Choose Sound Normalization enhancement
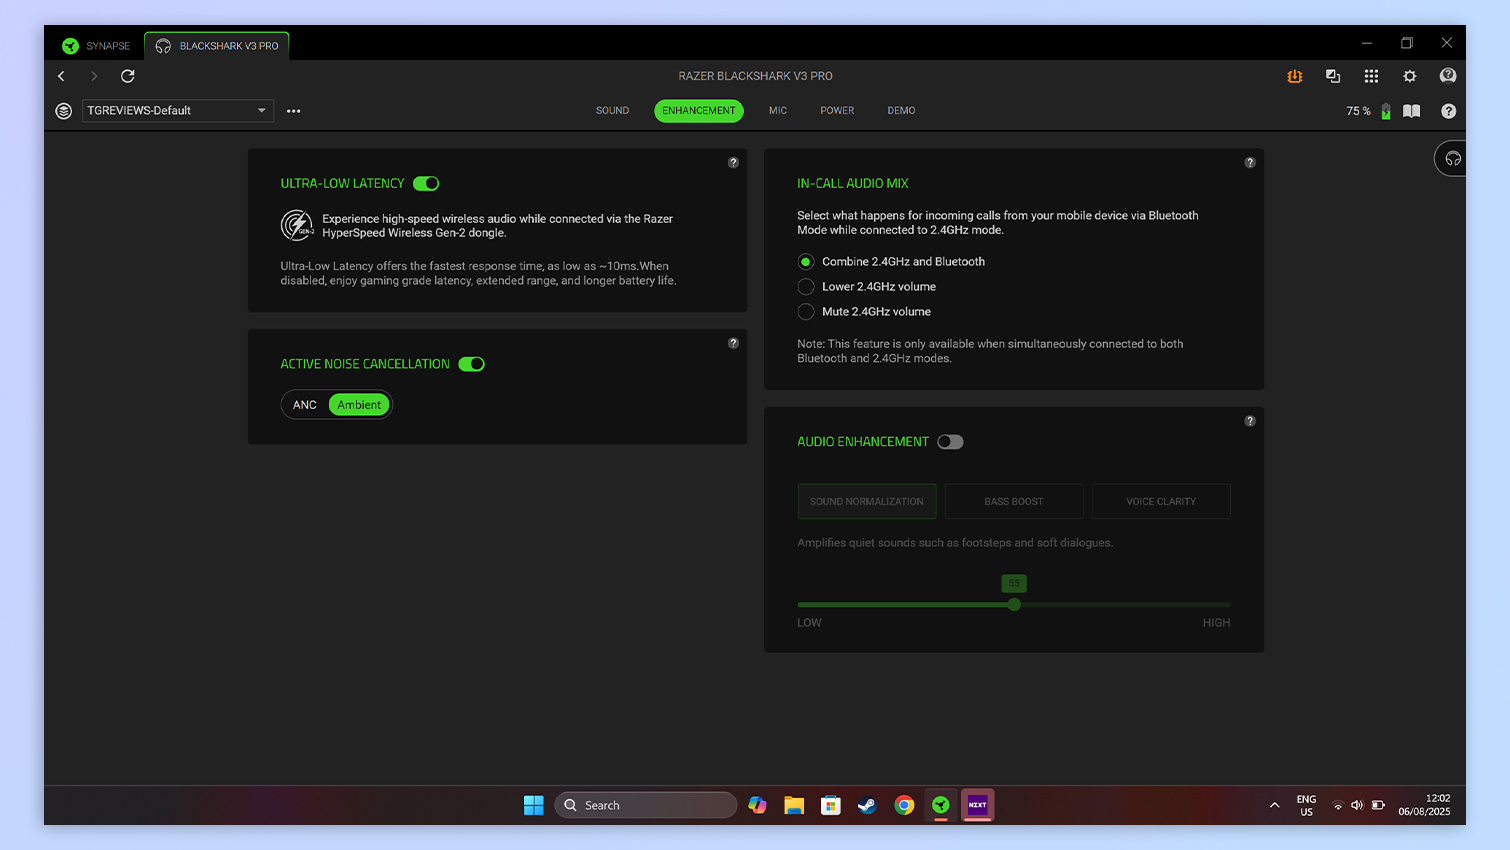Screen dimensions: 1510x850 point(867,501)
